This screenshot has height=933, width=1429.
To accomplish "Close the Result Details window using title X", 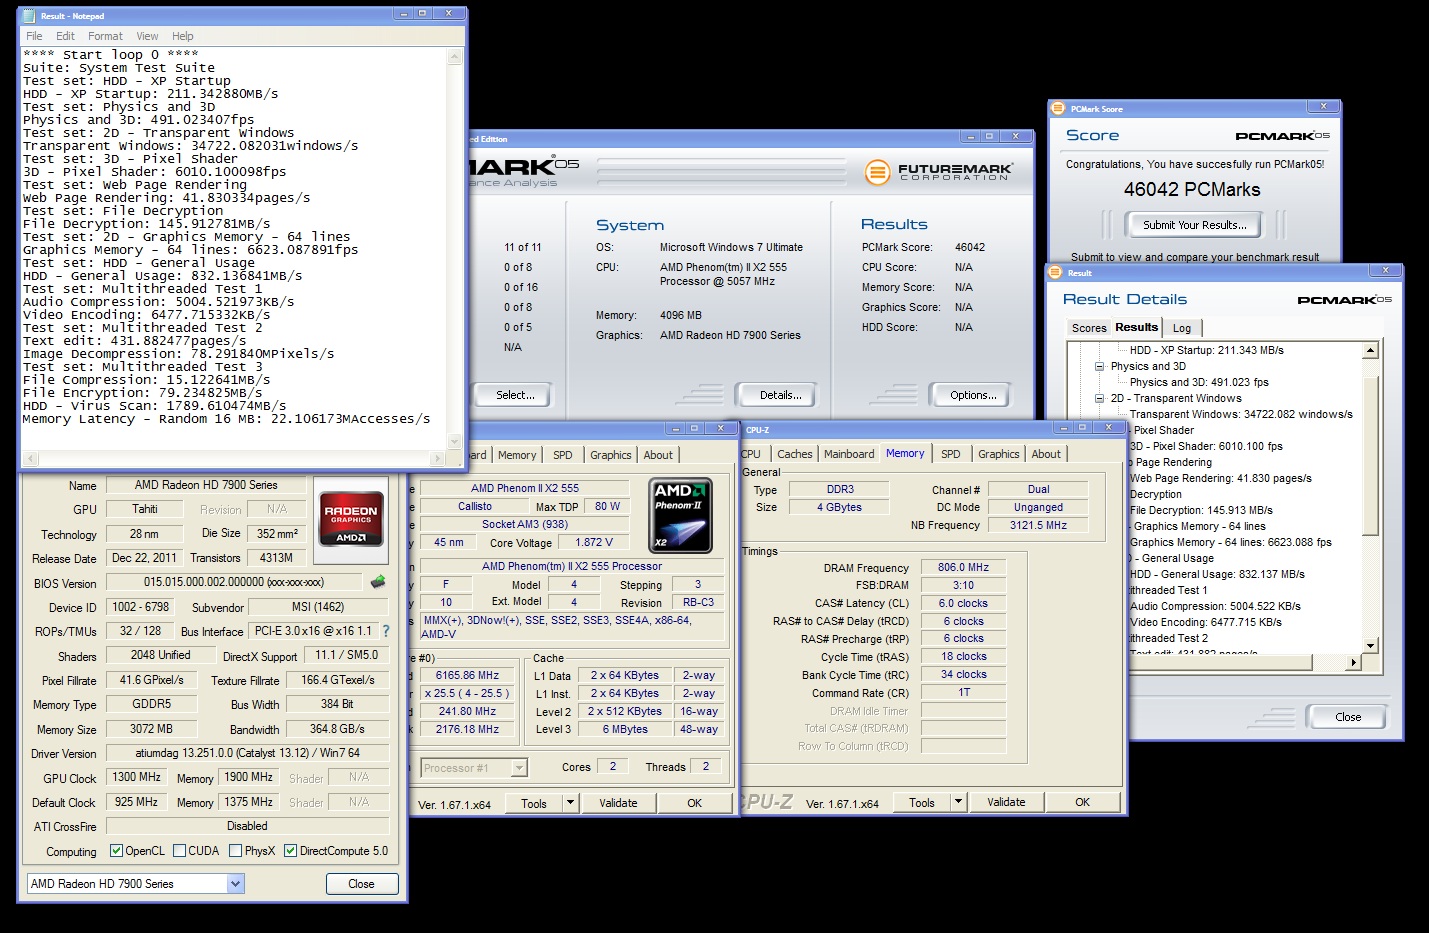I will pos(1385,270).
